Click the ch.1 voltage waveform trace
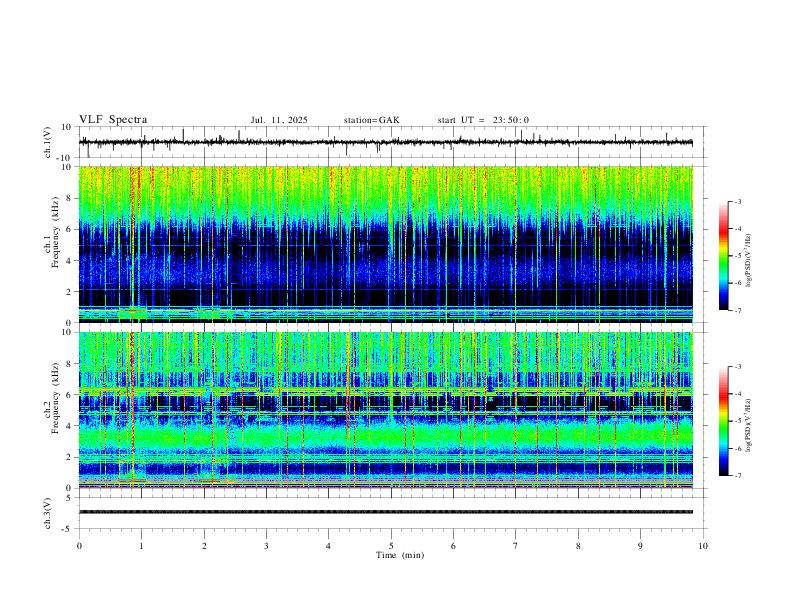The image size is (792, 612). 386,142
